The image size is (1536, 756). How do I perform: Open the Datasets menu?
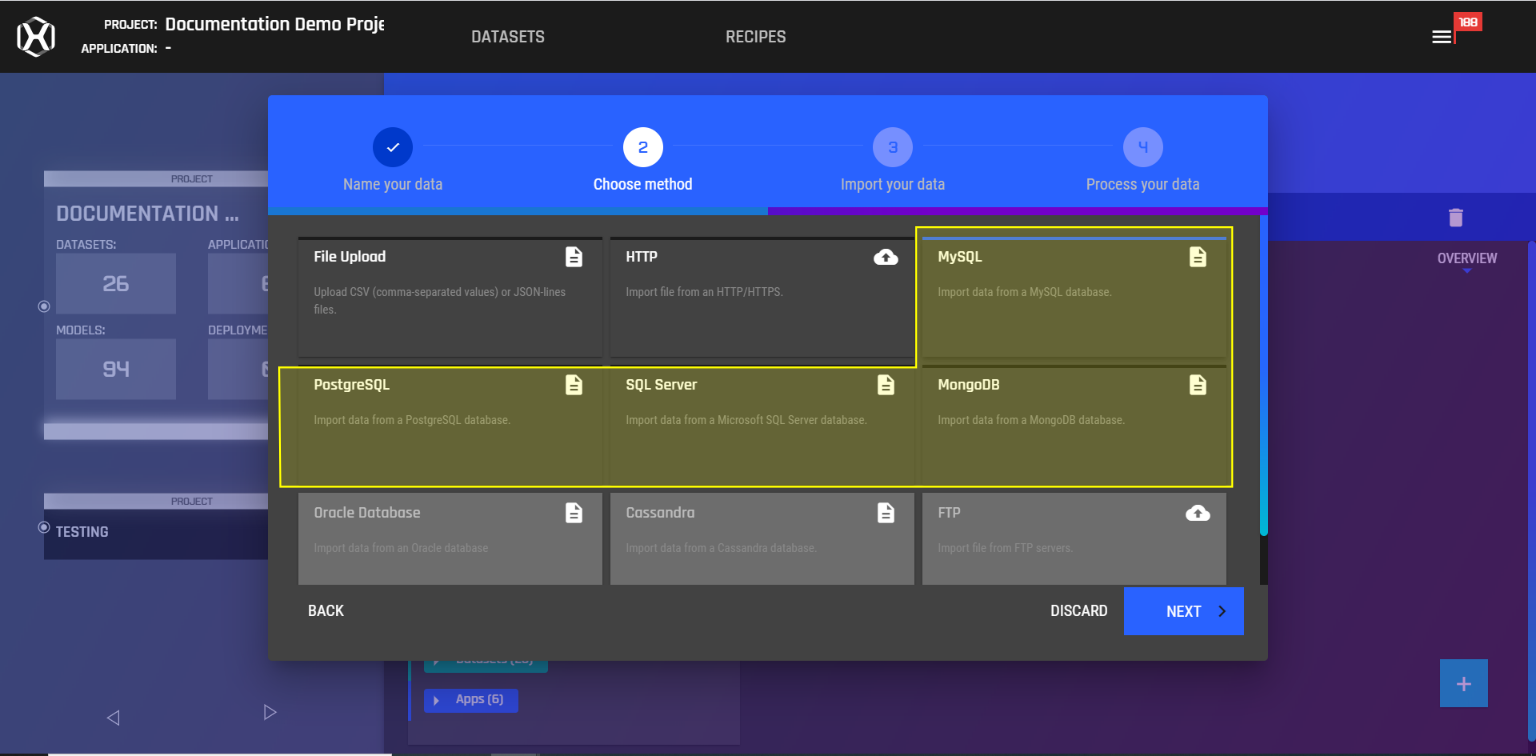click(x=508, y=37)
